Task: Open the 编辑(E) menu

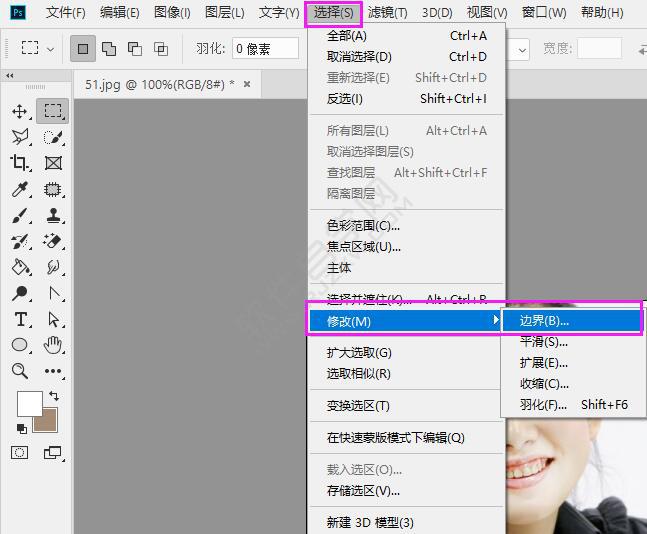Action: (120, 12)
